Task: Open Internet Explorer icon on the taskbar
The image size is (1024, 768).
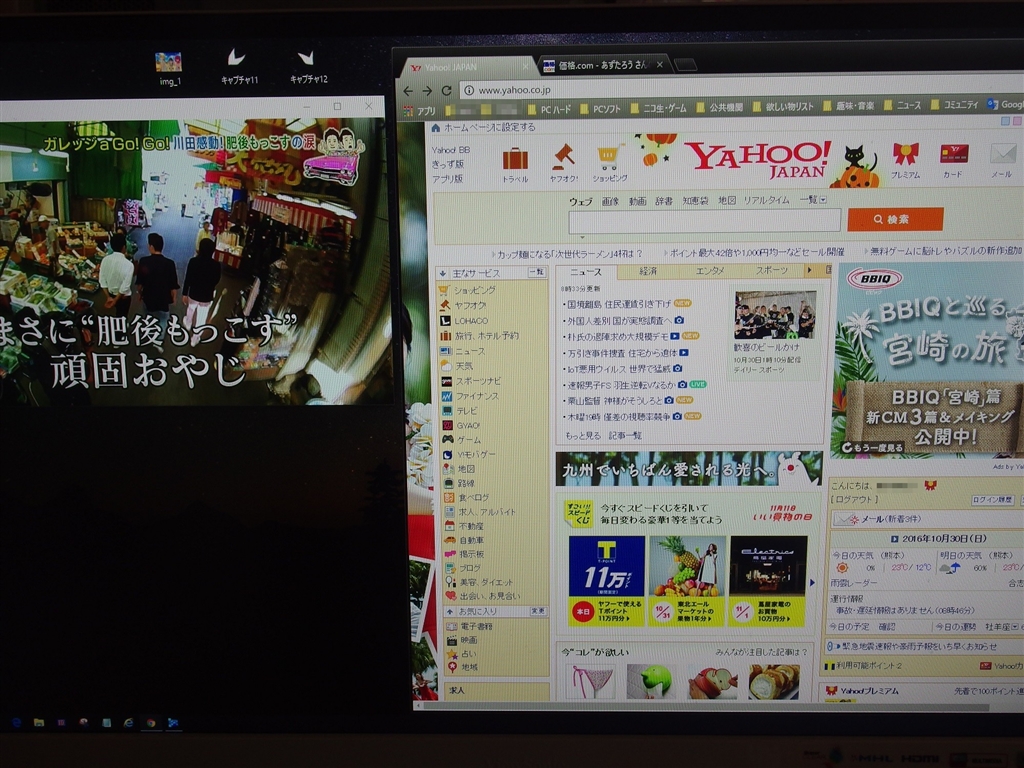Action: click(x=129, y=722)
